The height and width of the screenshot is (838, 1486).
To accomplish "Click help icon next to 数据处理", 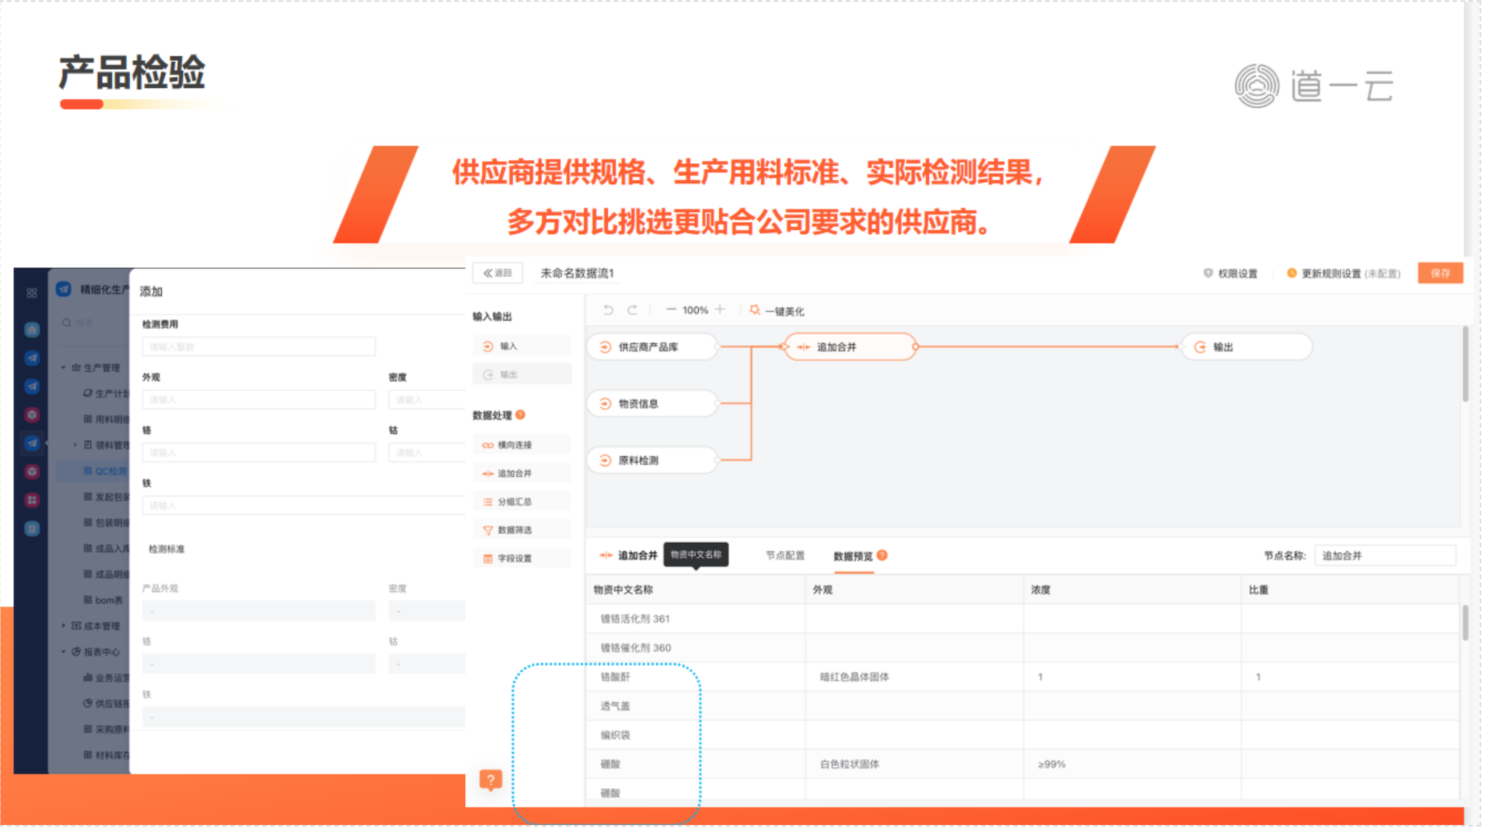I will pyautogui.click(x=520, y=415).
